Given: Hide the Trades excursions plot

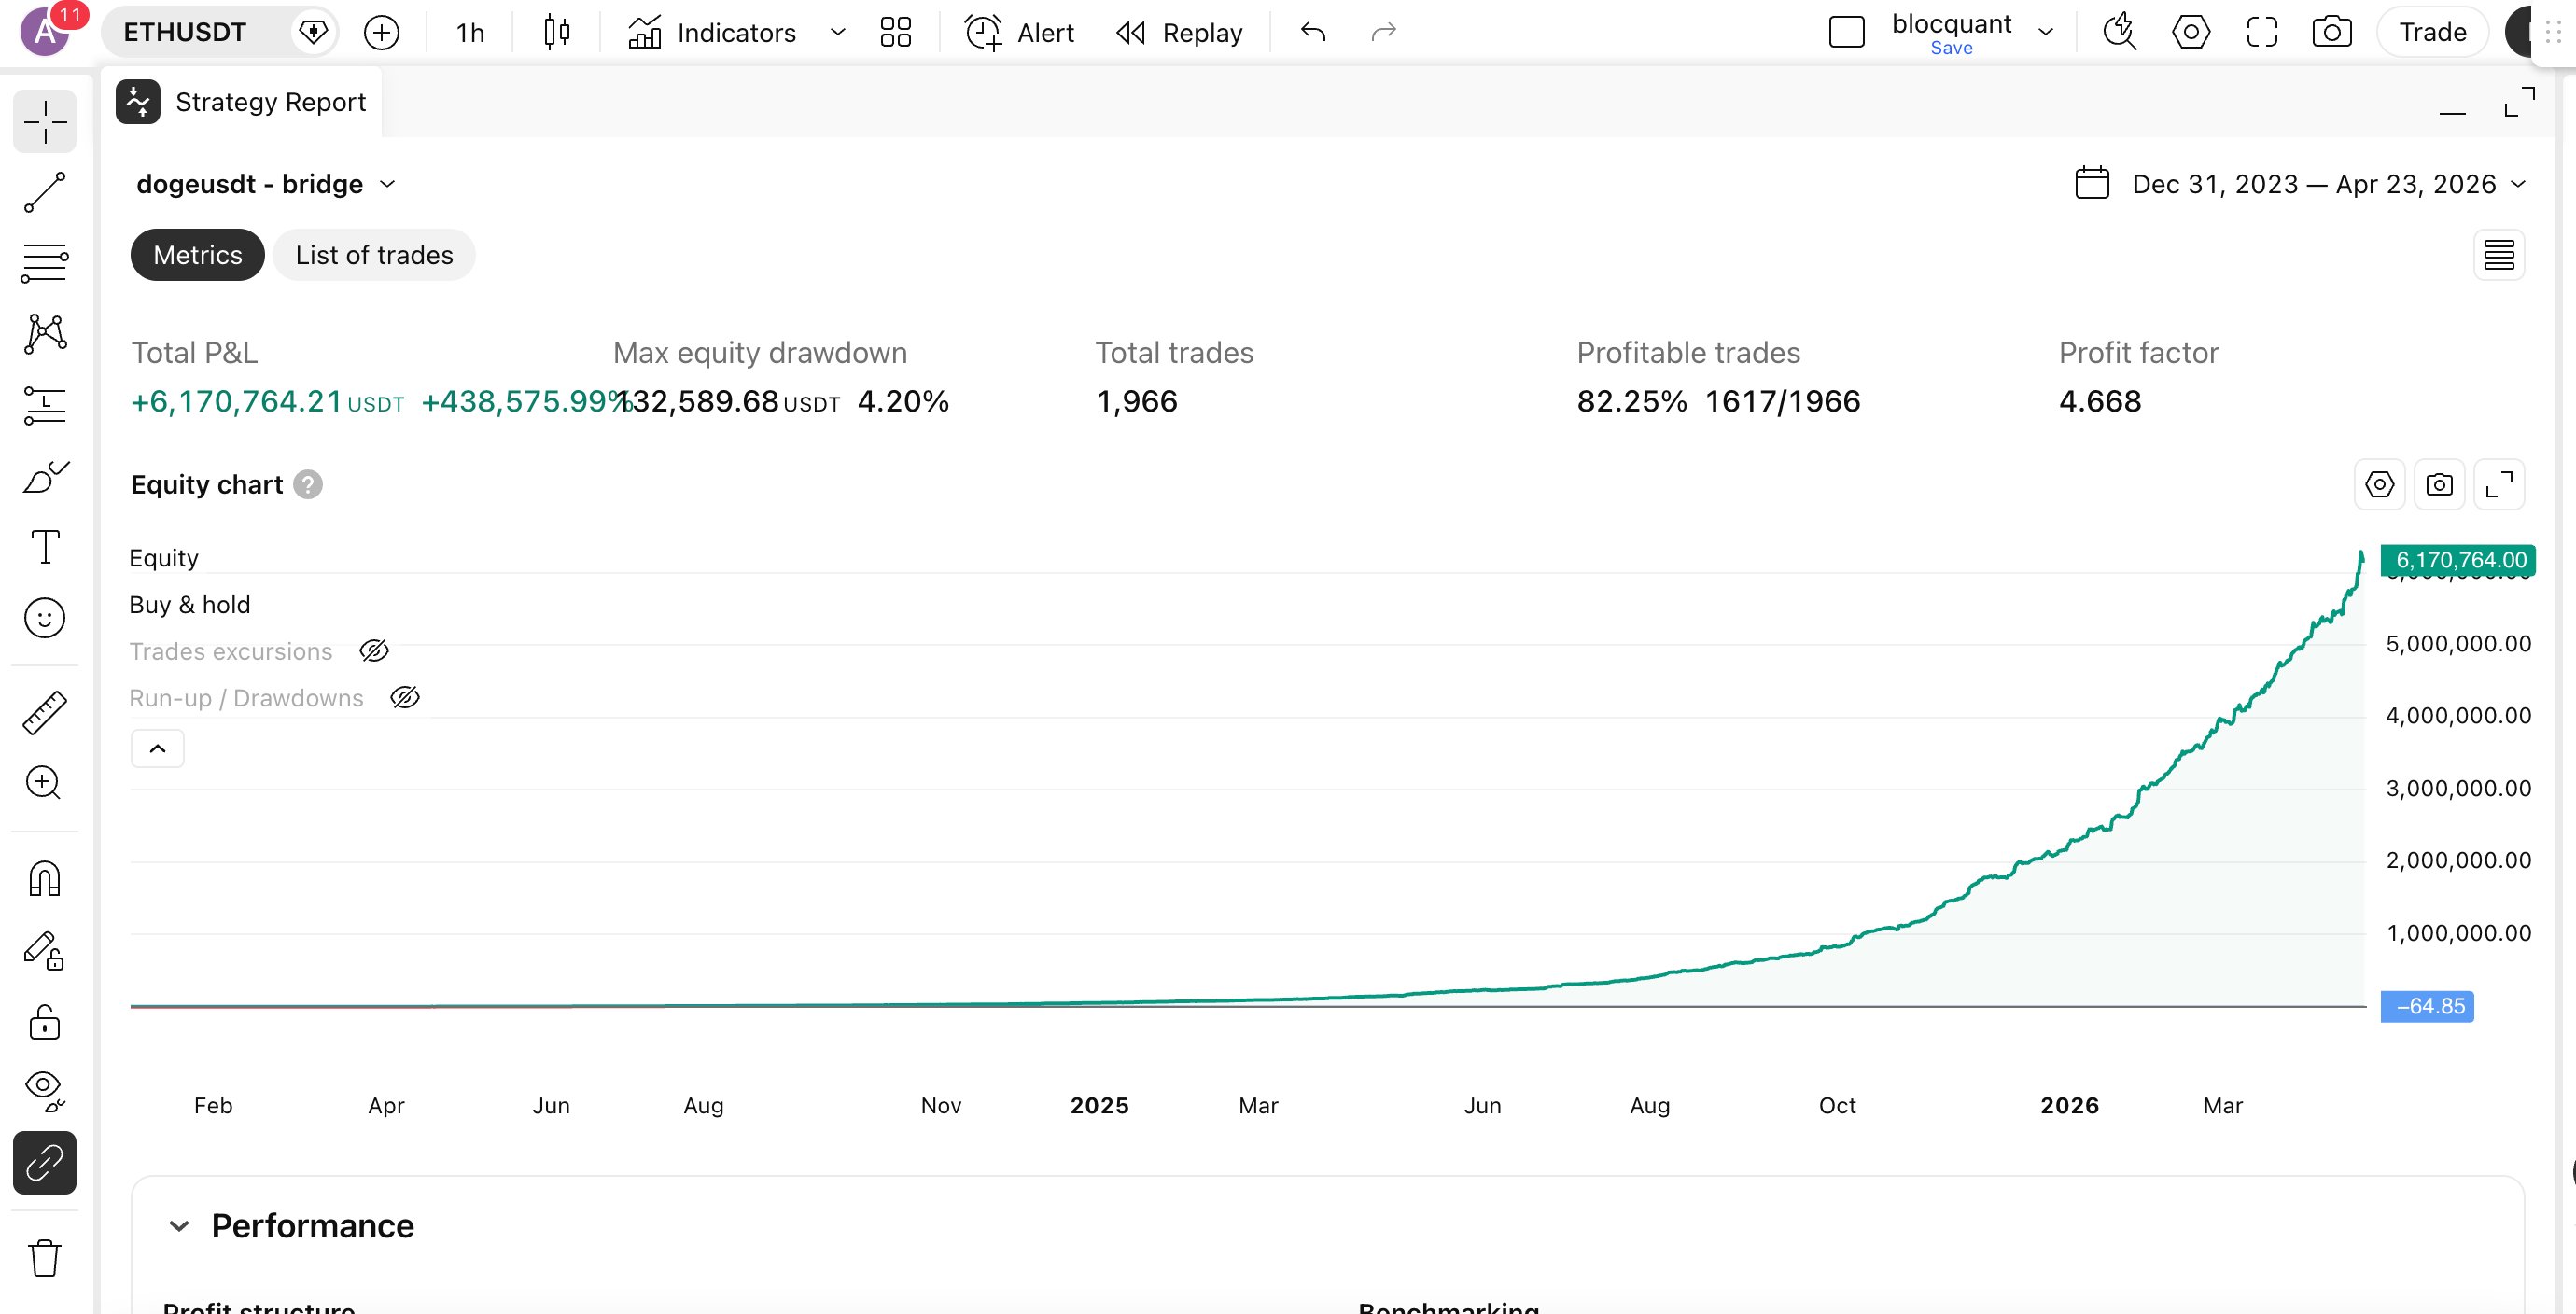Looking at the screenshot, I should pos(374,650).
